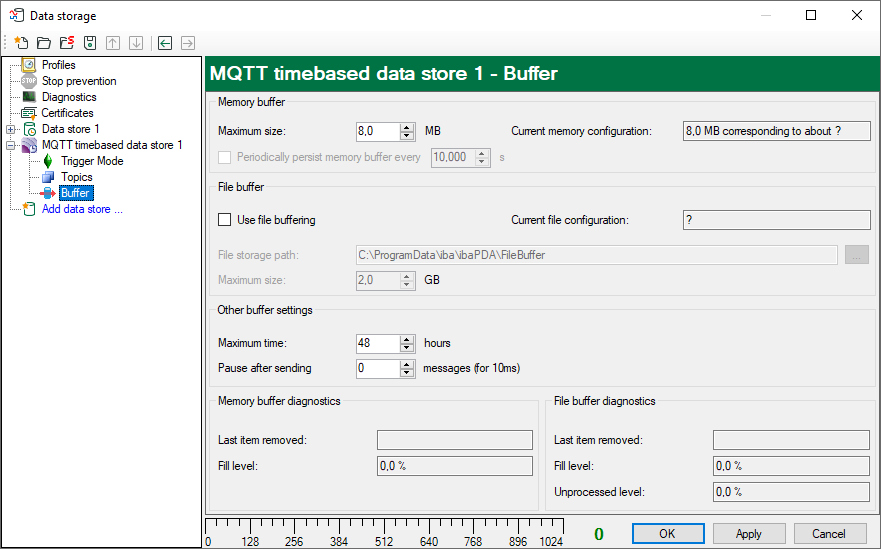Open the Topics node
881x549 pixels.
click(x=76, y=177)
